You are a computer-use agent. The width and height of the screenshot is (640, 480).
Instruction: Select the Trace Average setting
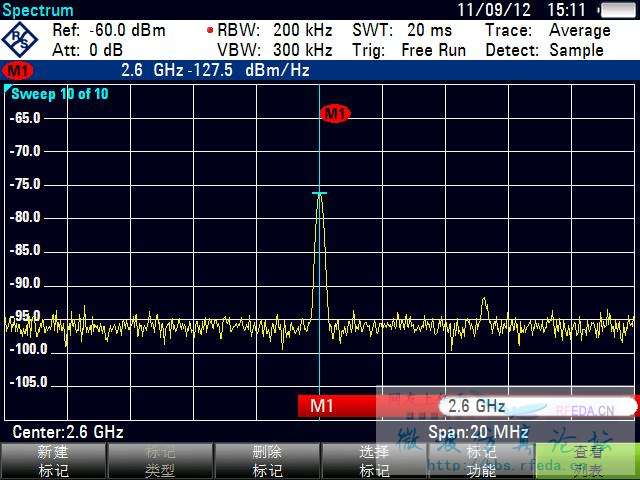coord(548,30)
